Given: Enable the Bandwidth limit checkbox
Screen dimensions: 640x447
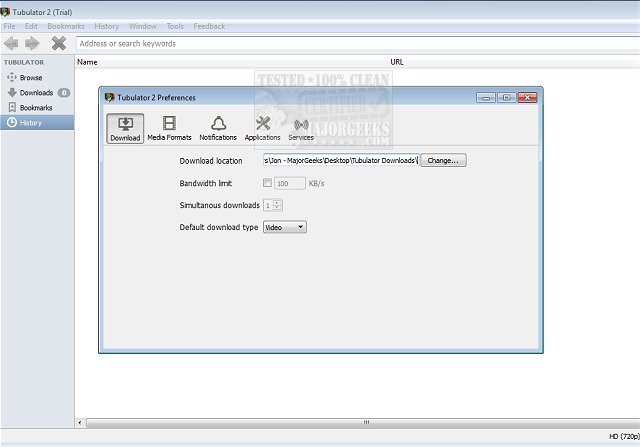Looking at the screenshot, I should coord(267,183).
